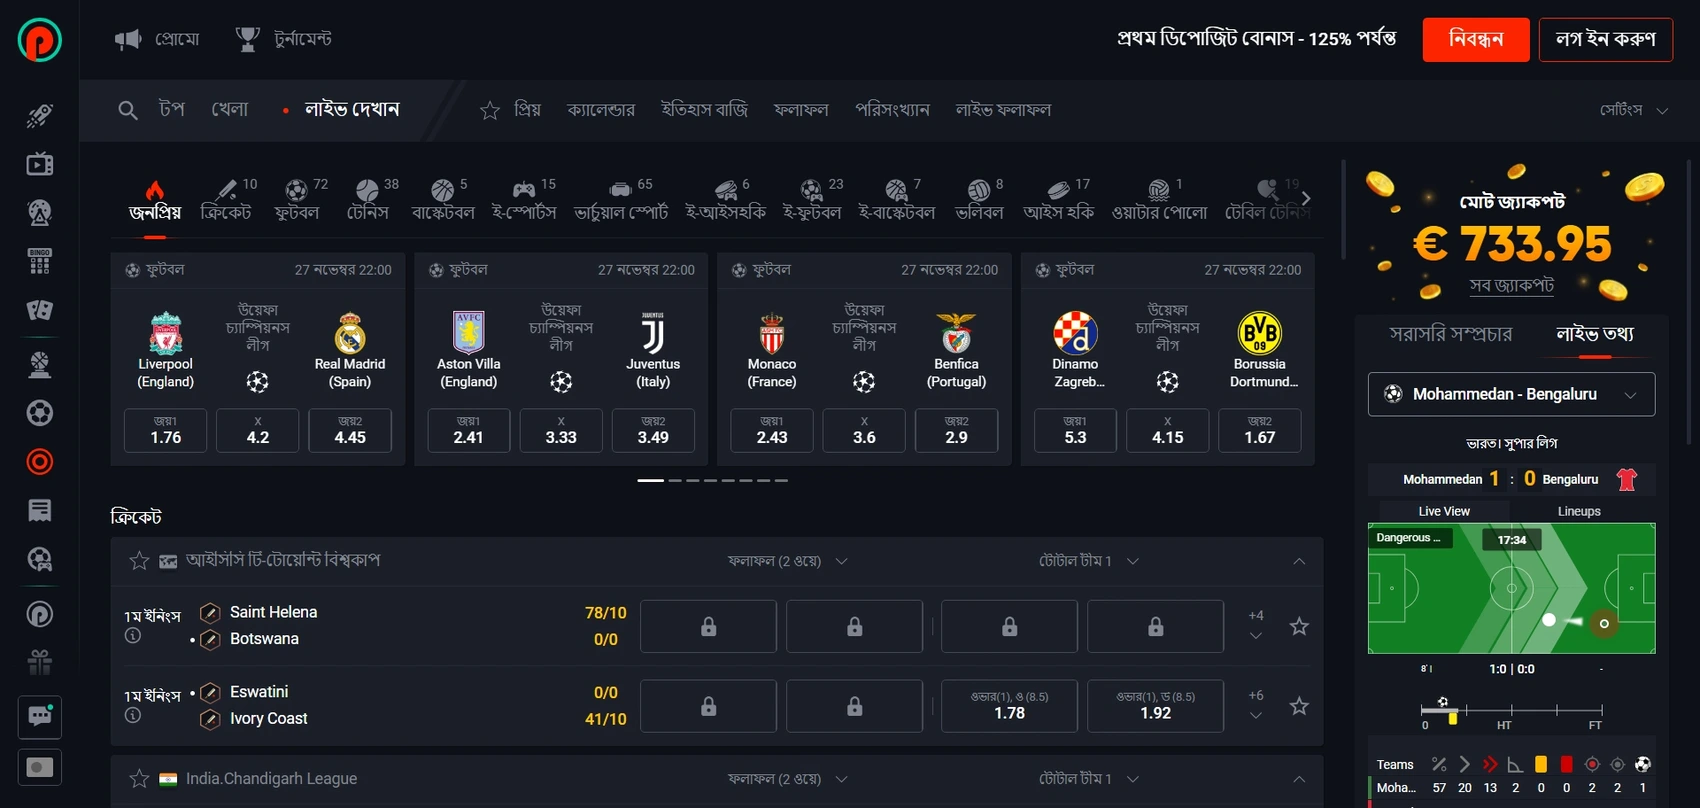1700x808 pixels.
Task: Bet on Aston Villa Juventus draw 3.33
Action: [x=561, y=431]
